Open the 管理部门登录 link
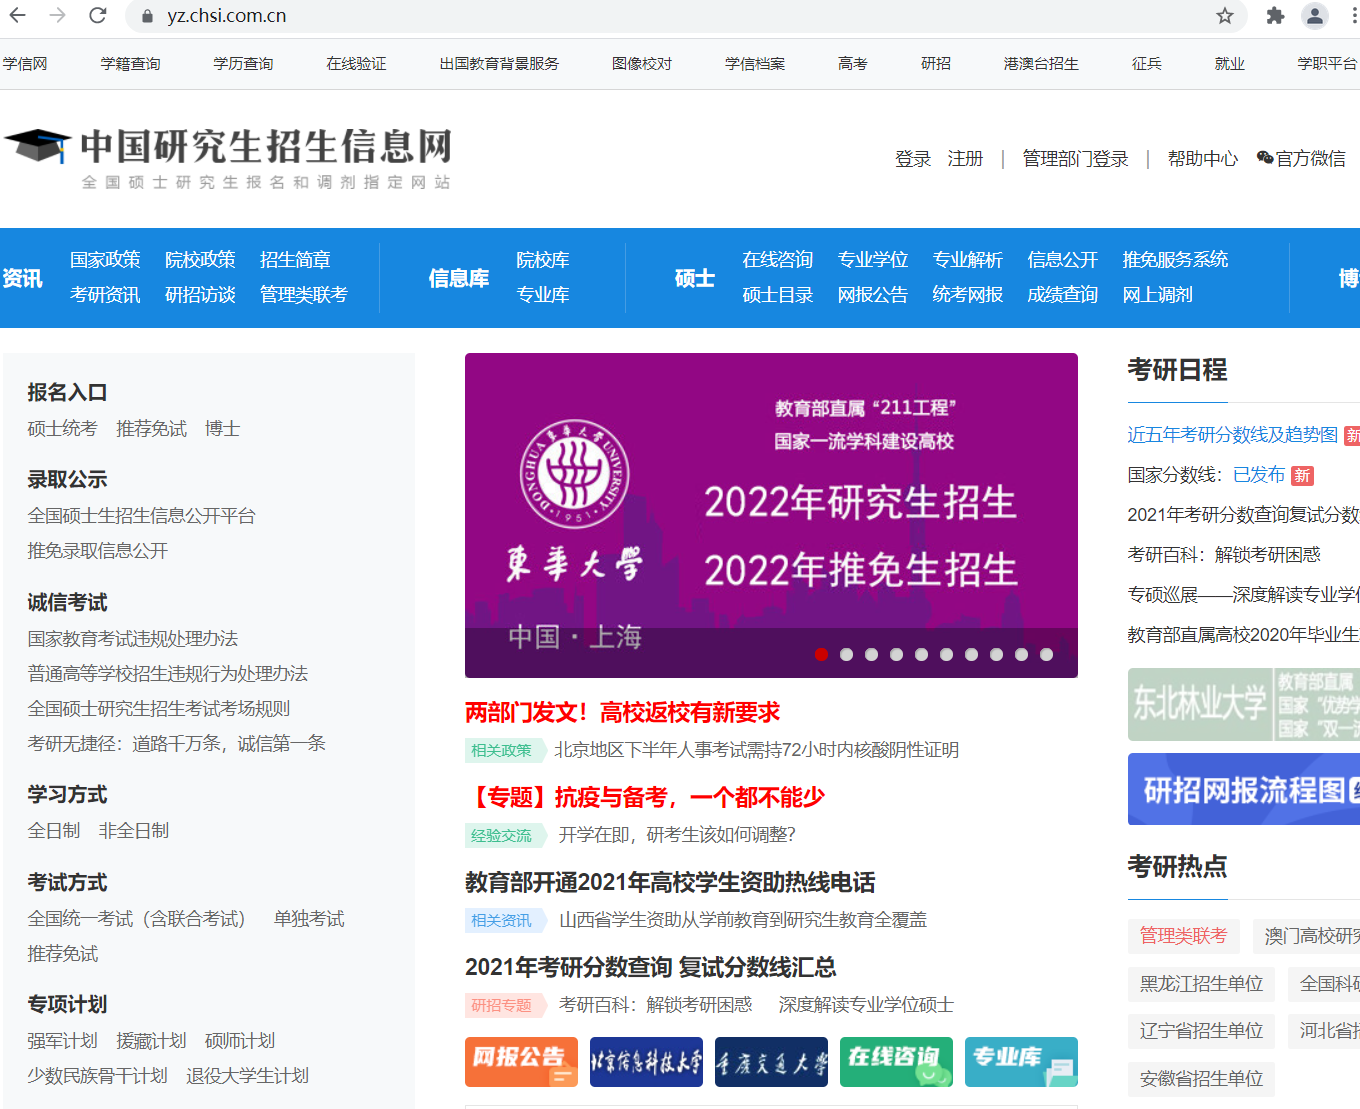Screen dimensions: 1360x1109 1075,159
